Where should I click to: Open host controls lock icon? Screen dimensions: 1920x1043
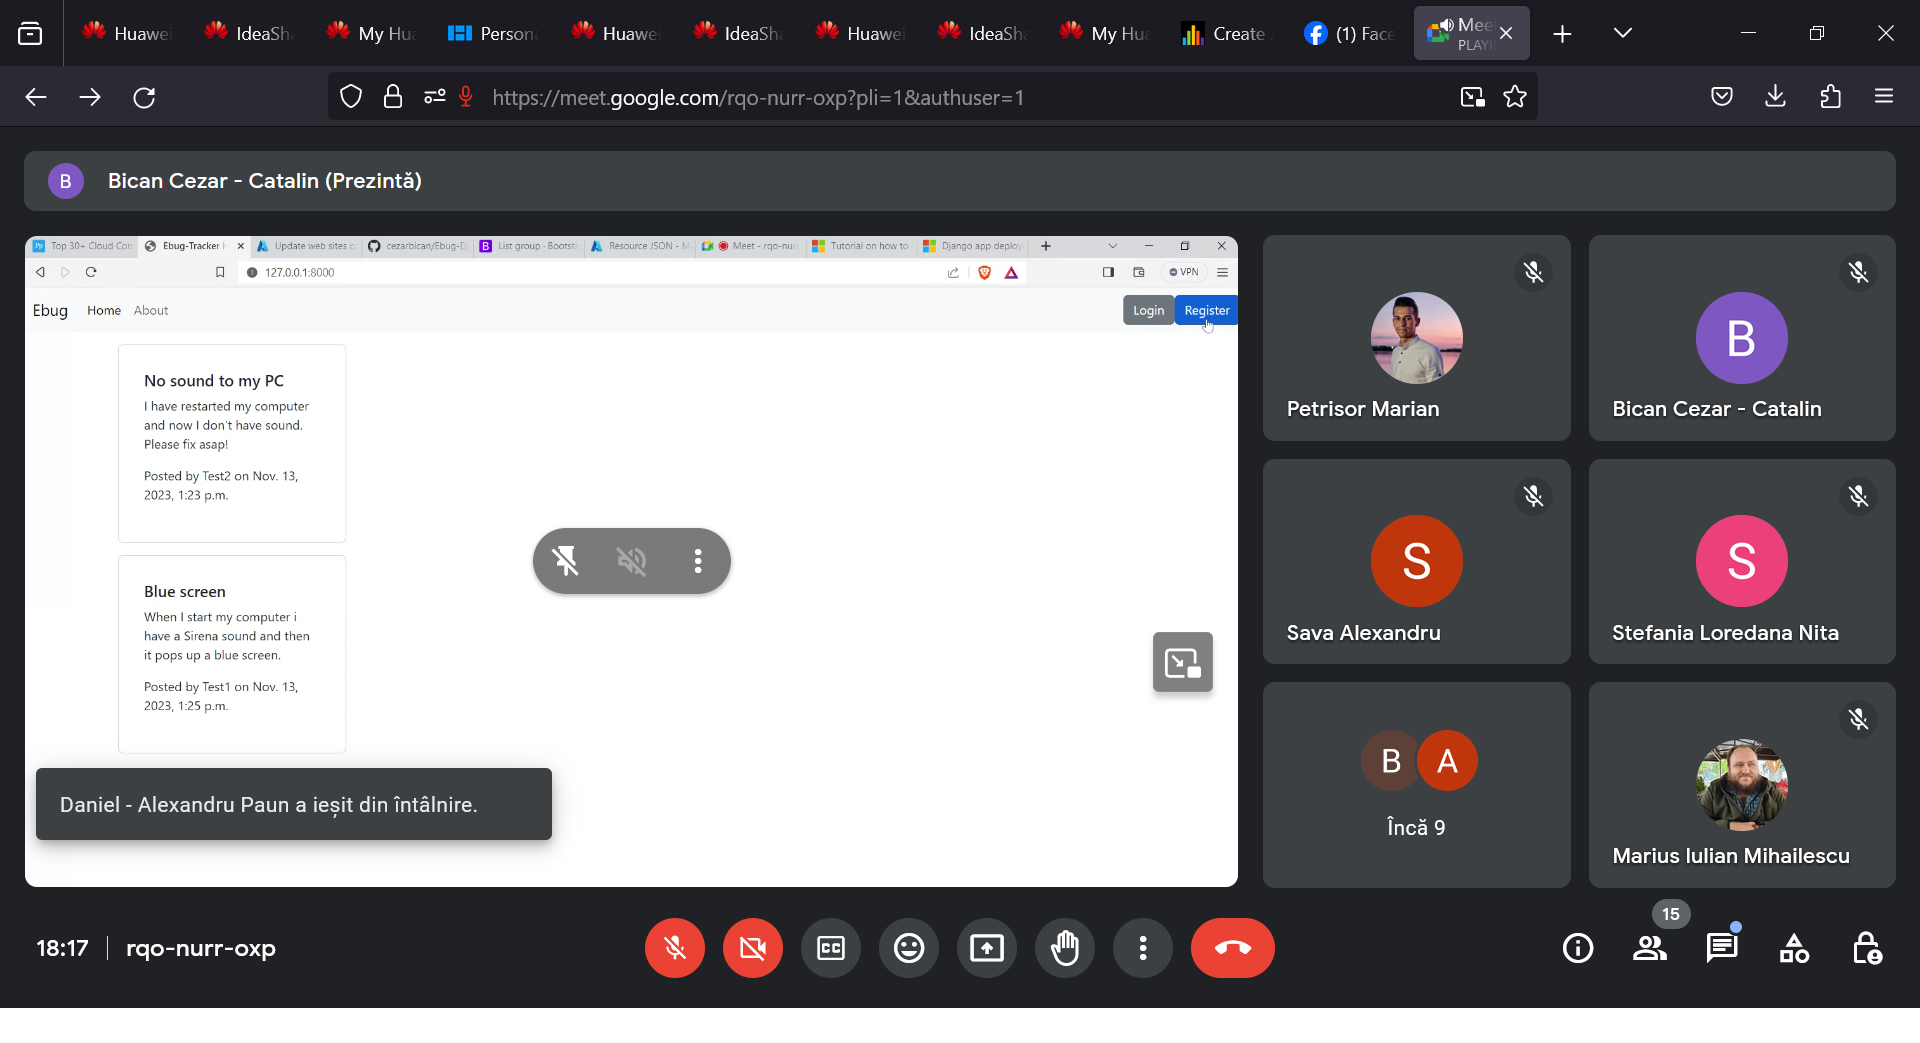point(1866,948)
